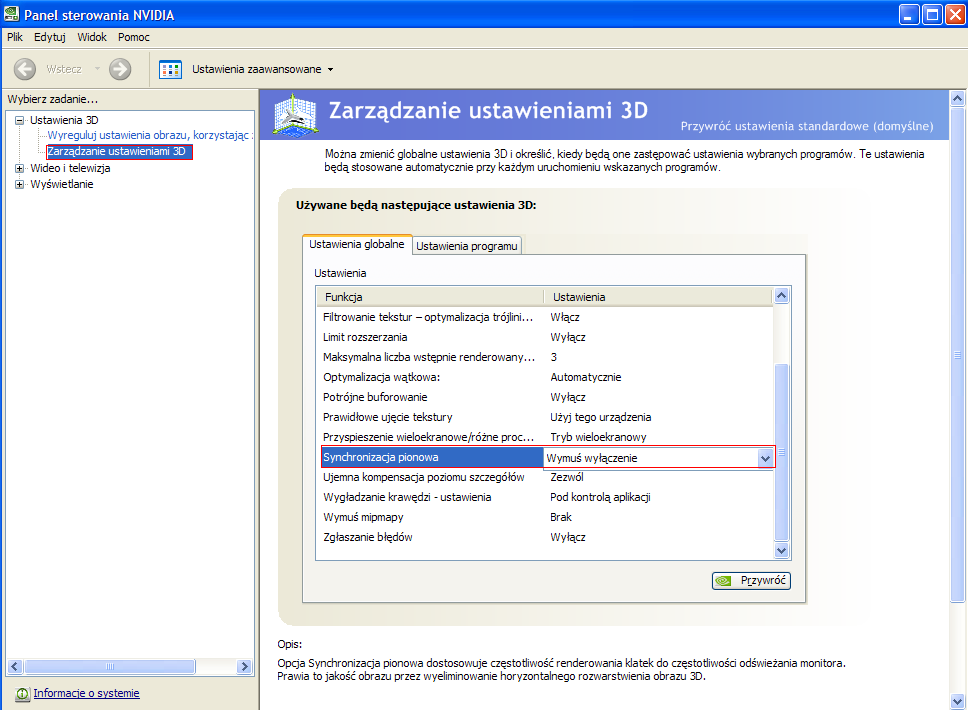Click settings list scroll up arrow
The width and height of the screenshot is (968, 710).
782,296
